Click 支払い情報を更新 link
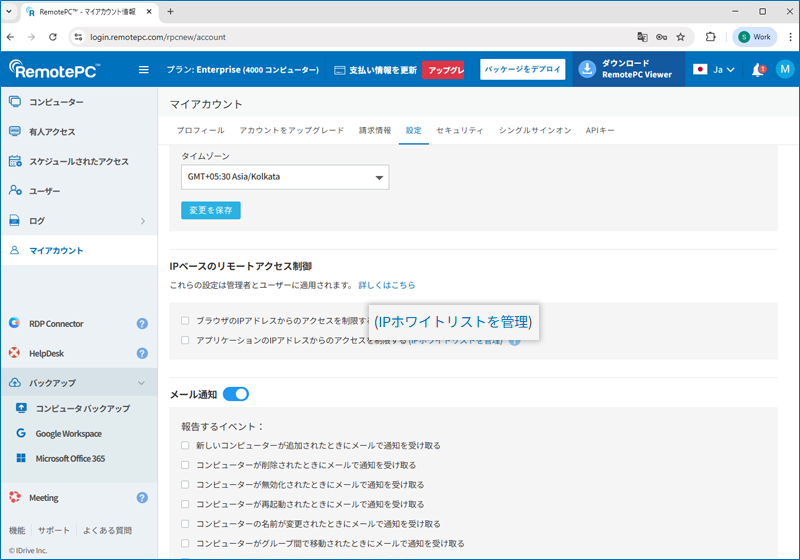The height and width of the screenshot is (560, 800). 376,70
